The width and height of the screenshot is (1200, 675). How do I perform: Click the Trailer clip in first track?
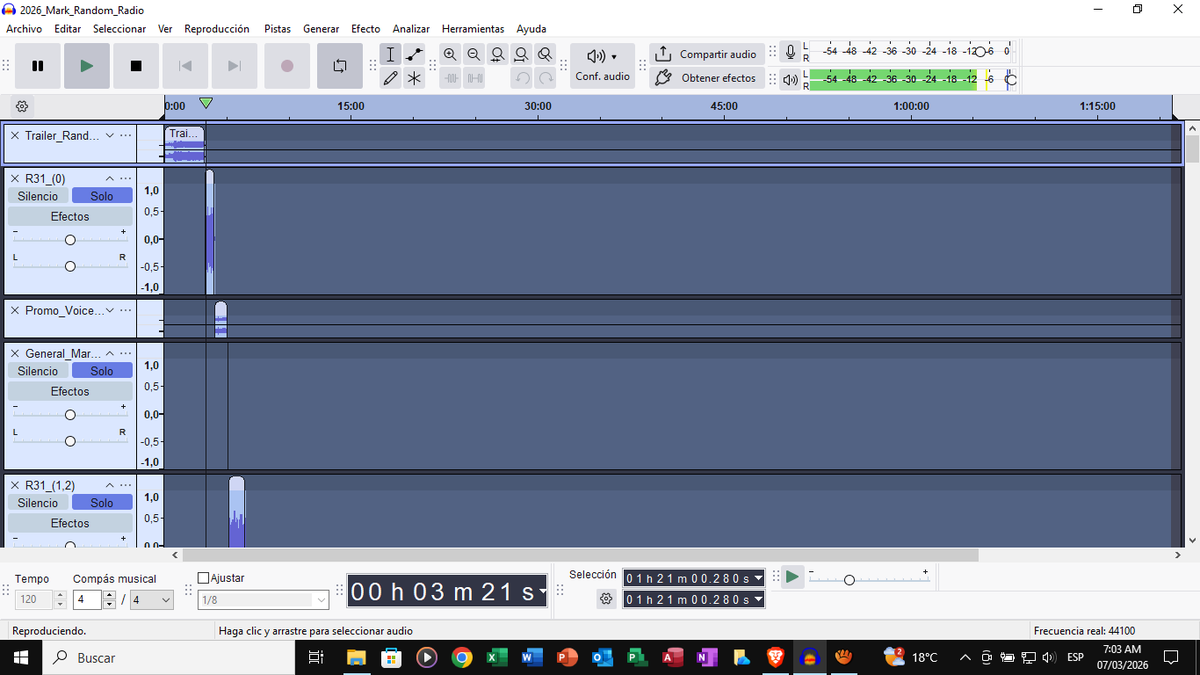(x=184, y=144)
